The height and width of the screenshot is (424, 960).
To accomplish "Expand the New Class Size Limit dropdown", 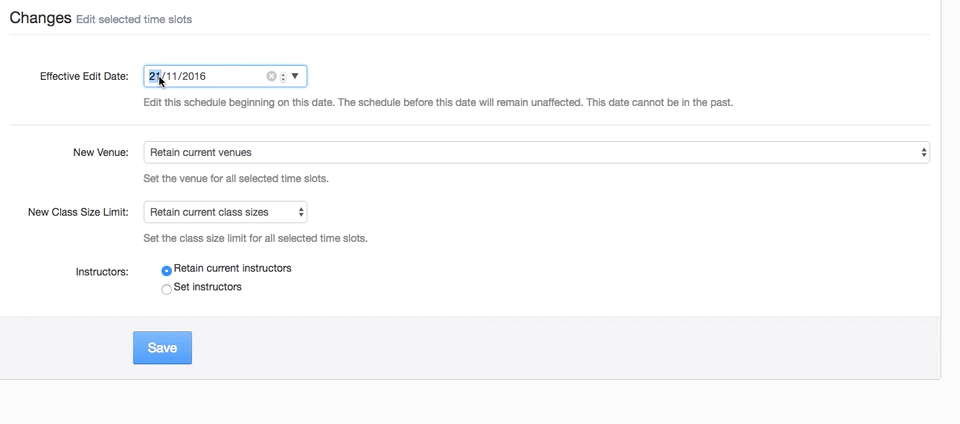I will [x=225, y=212].
